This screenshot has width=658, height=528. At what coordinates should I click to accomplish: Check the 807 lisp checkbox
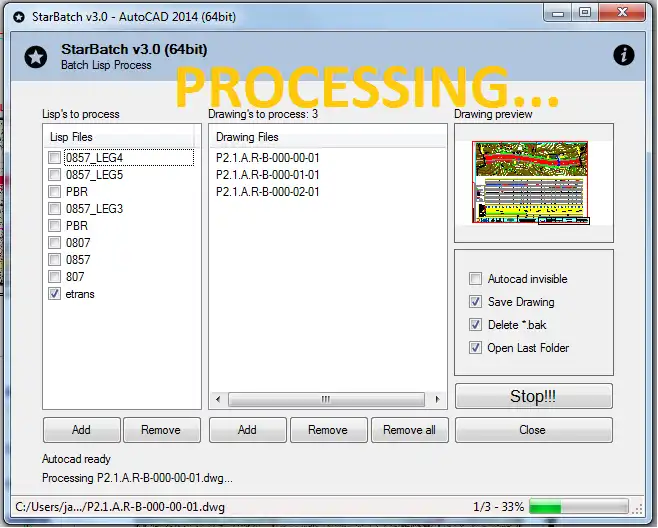[54, 277]
